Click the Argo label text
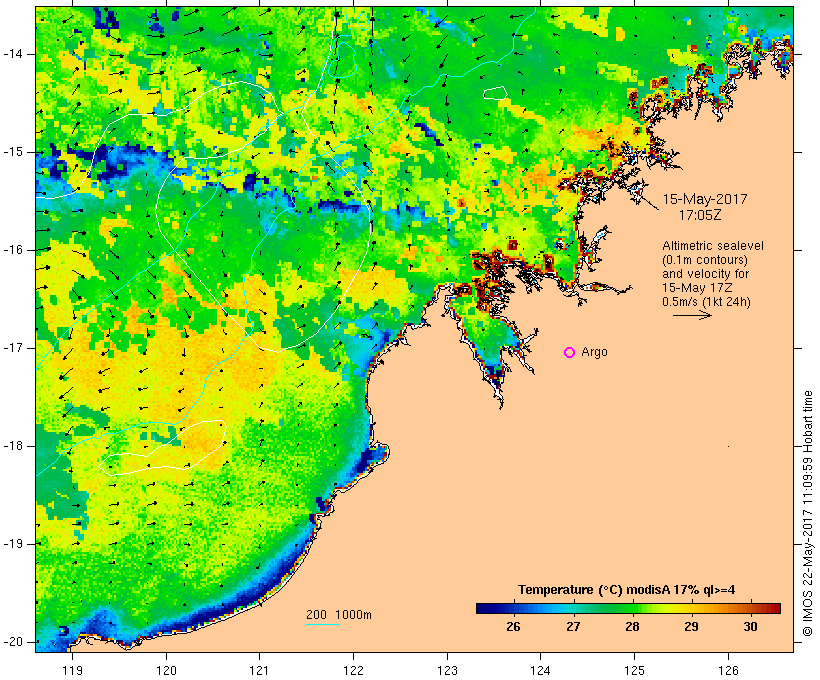Image resolution: width=820 pixels, height=680 pixels. tap(595, 353)
